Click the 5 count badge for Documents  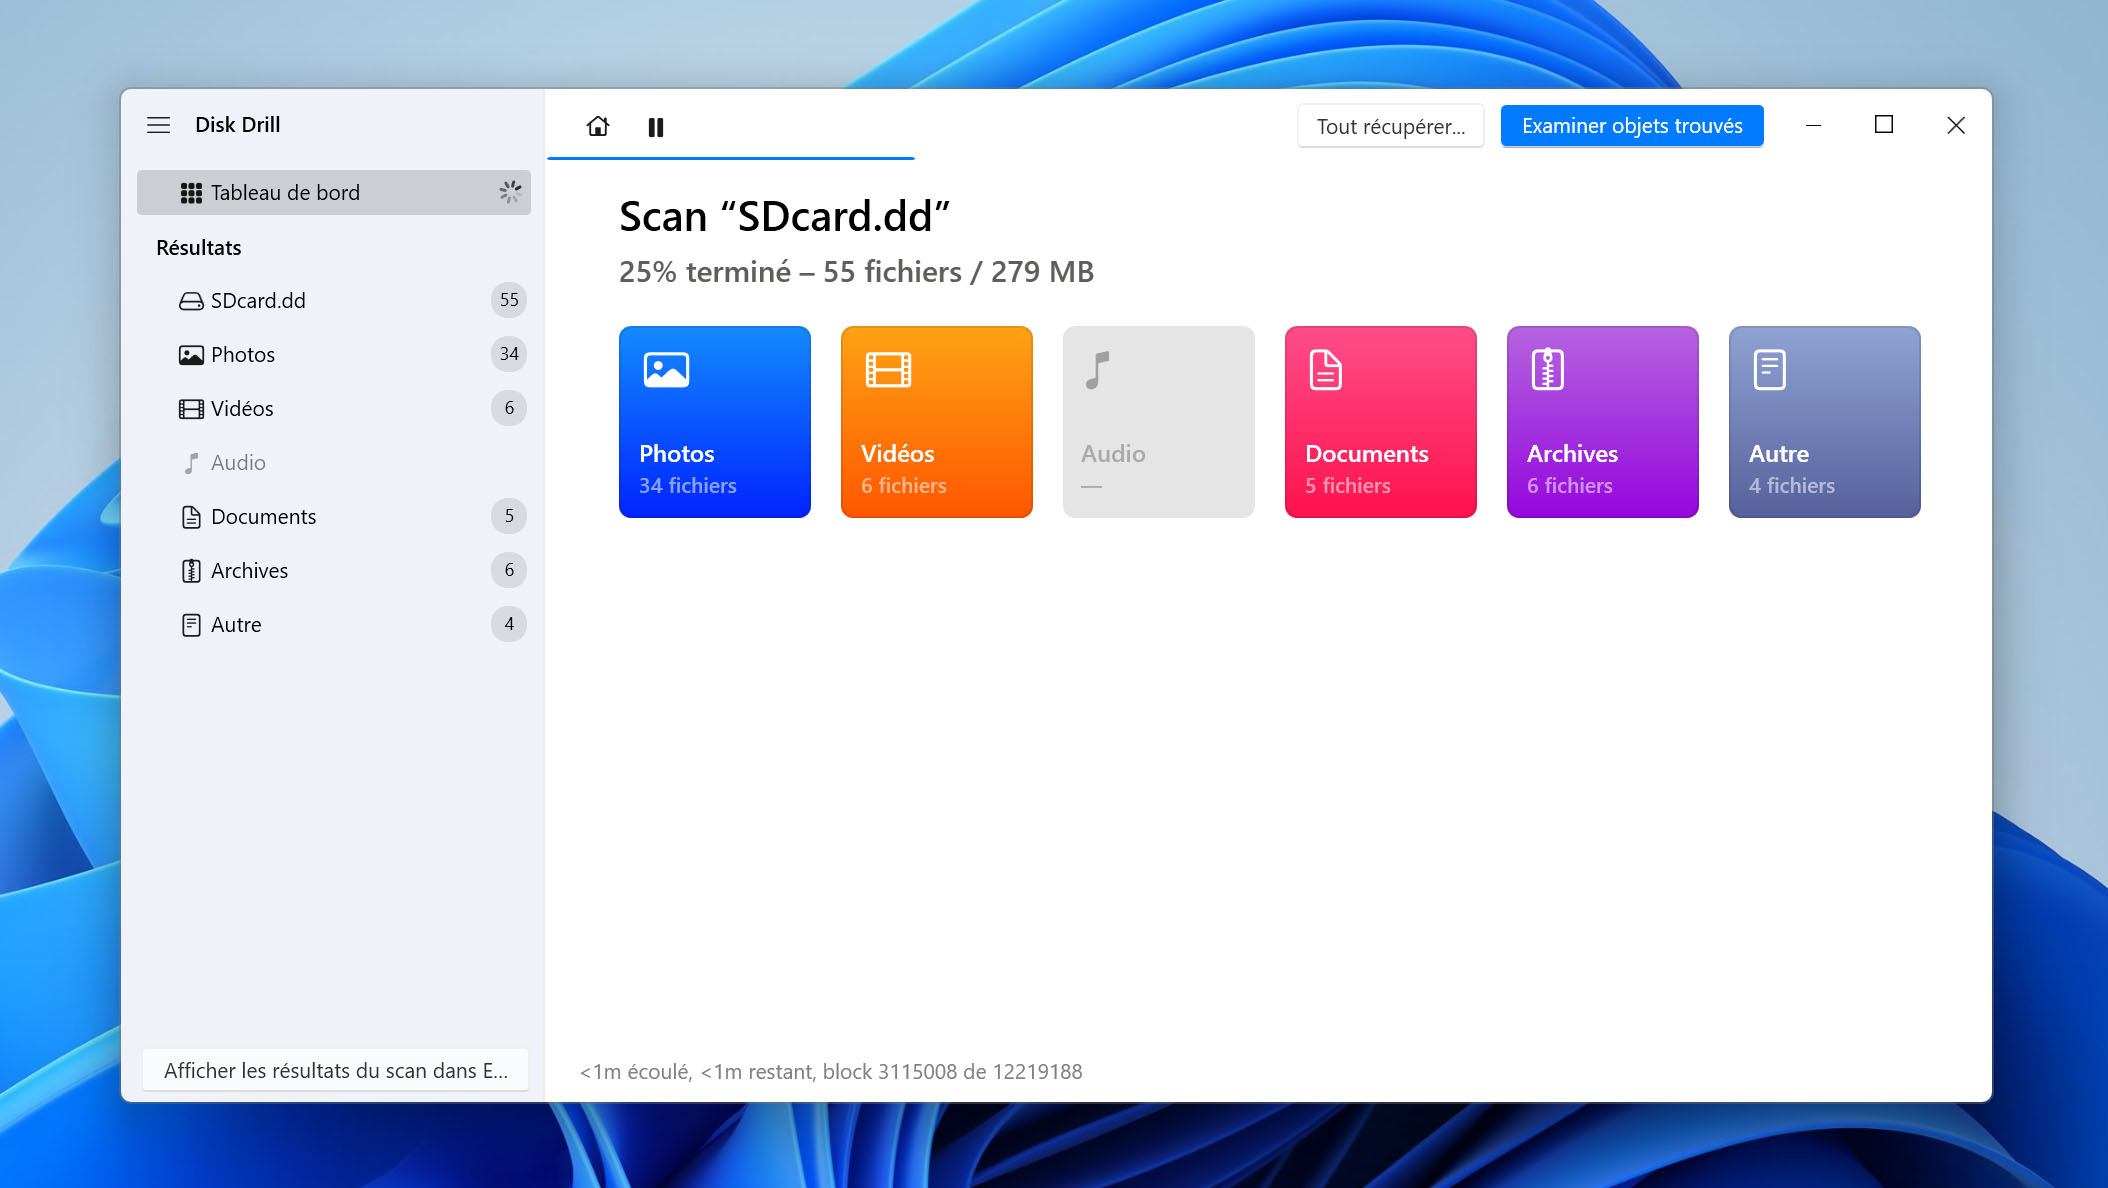pos(509,516)
